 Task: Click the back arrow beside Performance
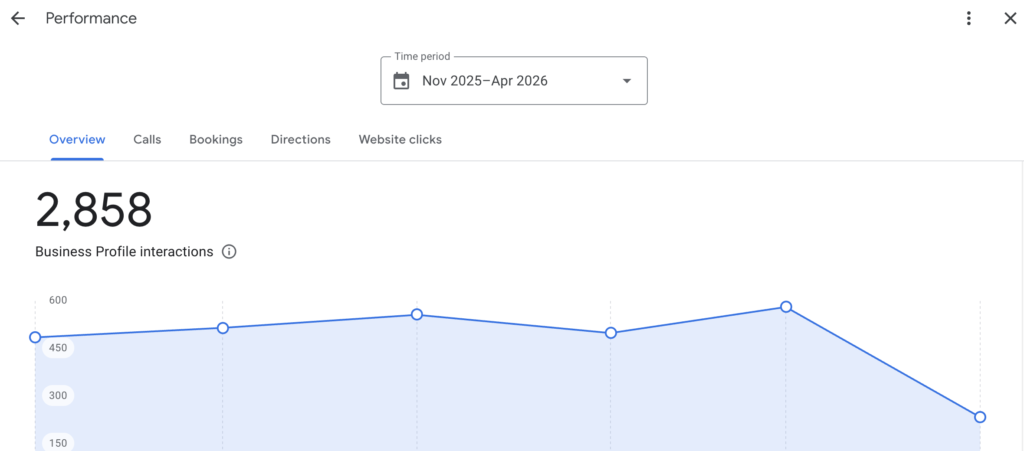[18, 18]
